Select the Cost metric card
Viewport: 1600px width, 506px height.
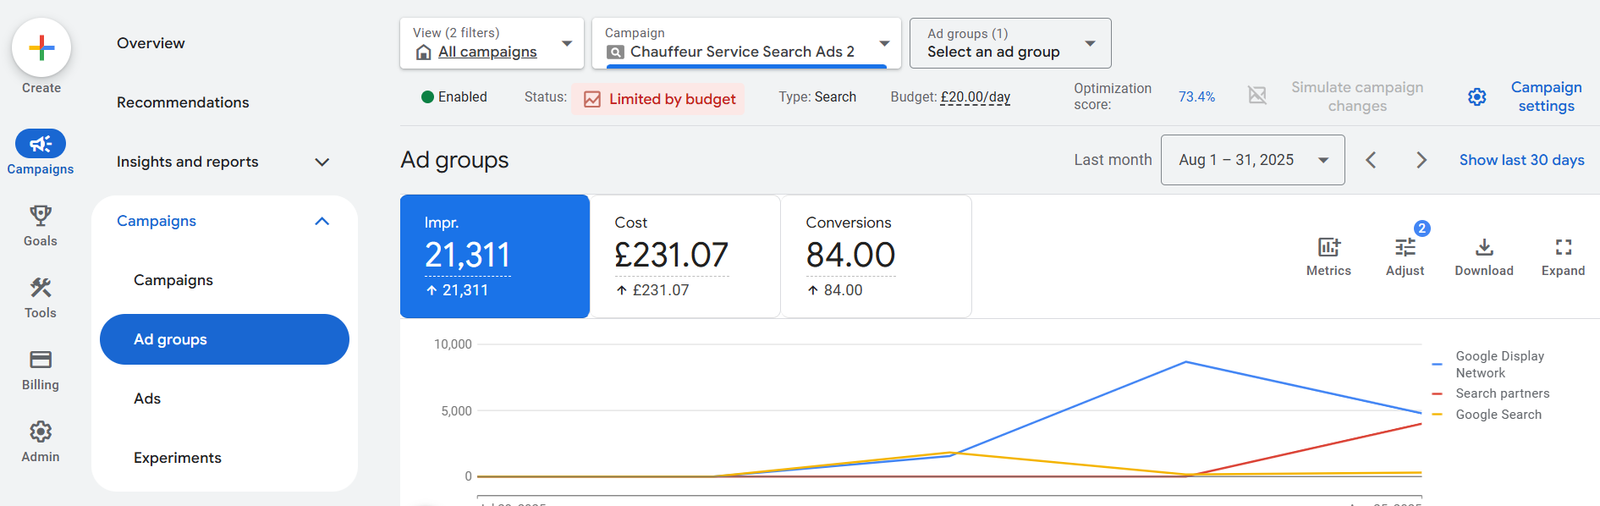click(685, 256)
